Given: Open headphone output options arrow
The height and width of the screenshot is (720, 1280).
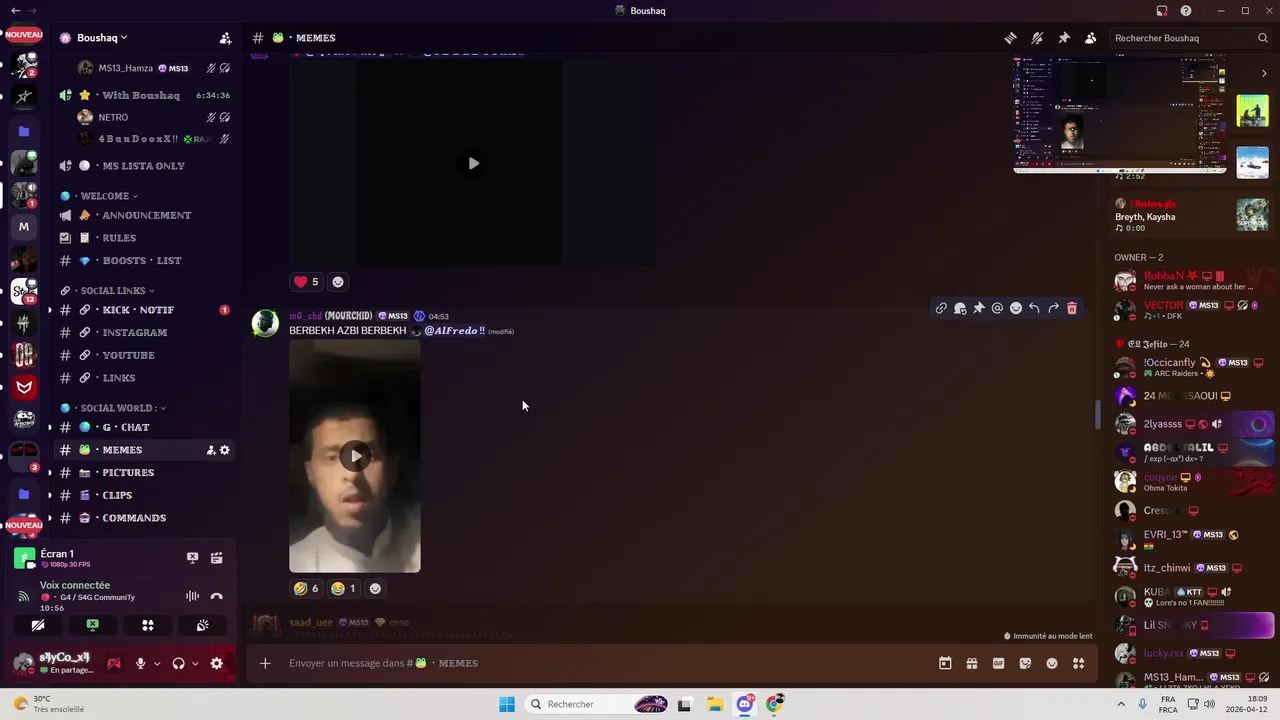Looking at the screenshot, I should click(195, 664).
